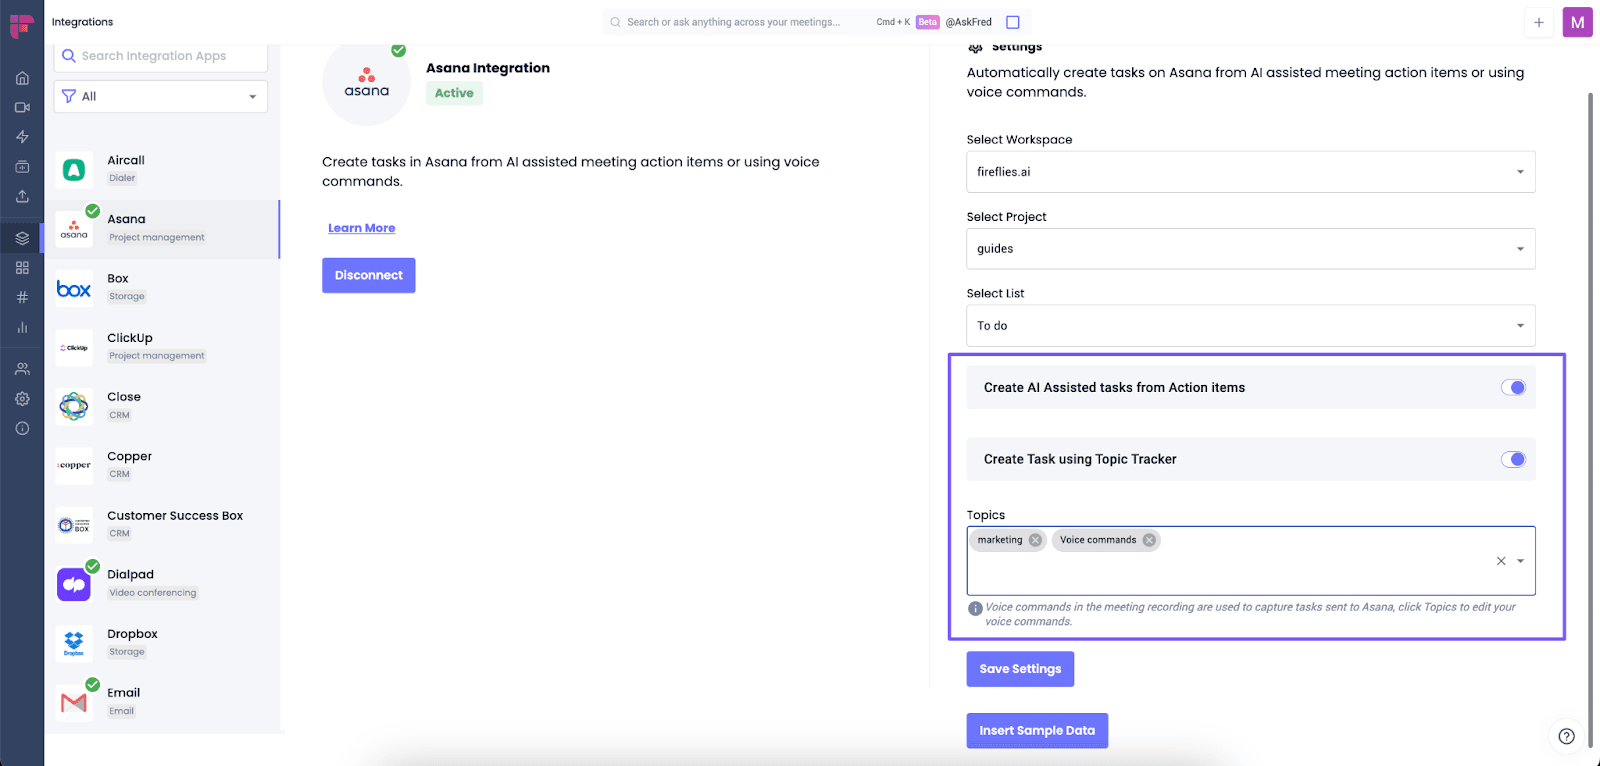Click the plus icon at top right
Image resolution: width=1600 pixels, height=766 pixels.
(1539, 22)
